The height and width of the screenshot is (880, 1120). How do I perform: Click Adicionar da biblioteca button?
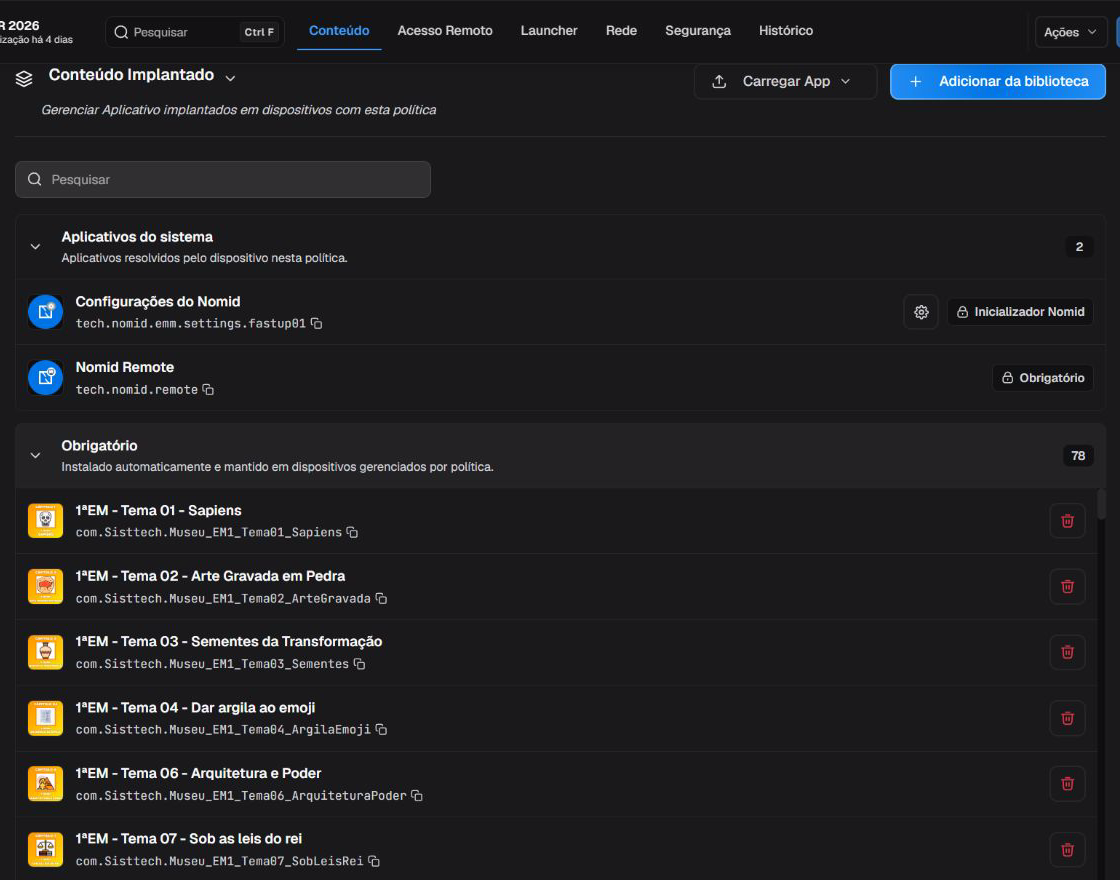[998, 81]
